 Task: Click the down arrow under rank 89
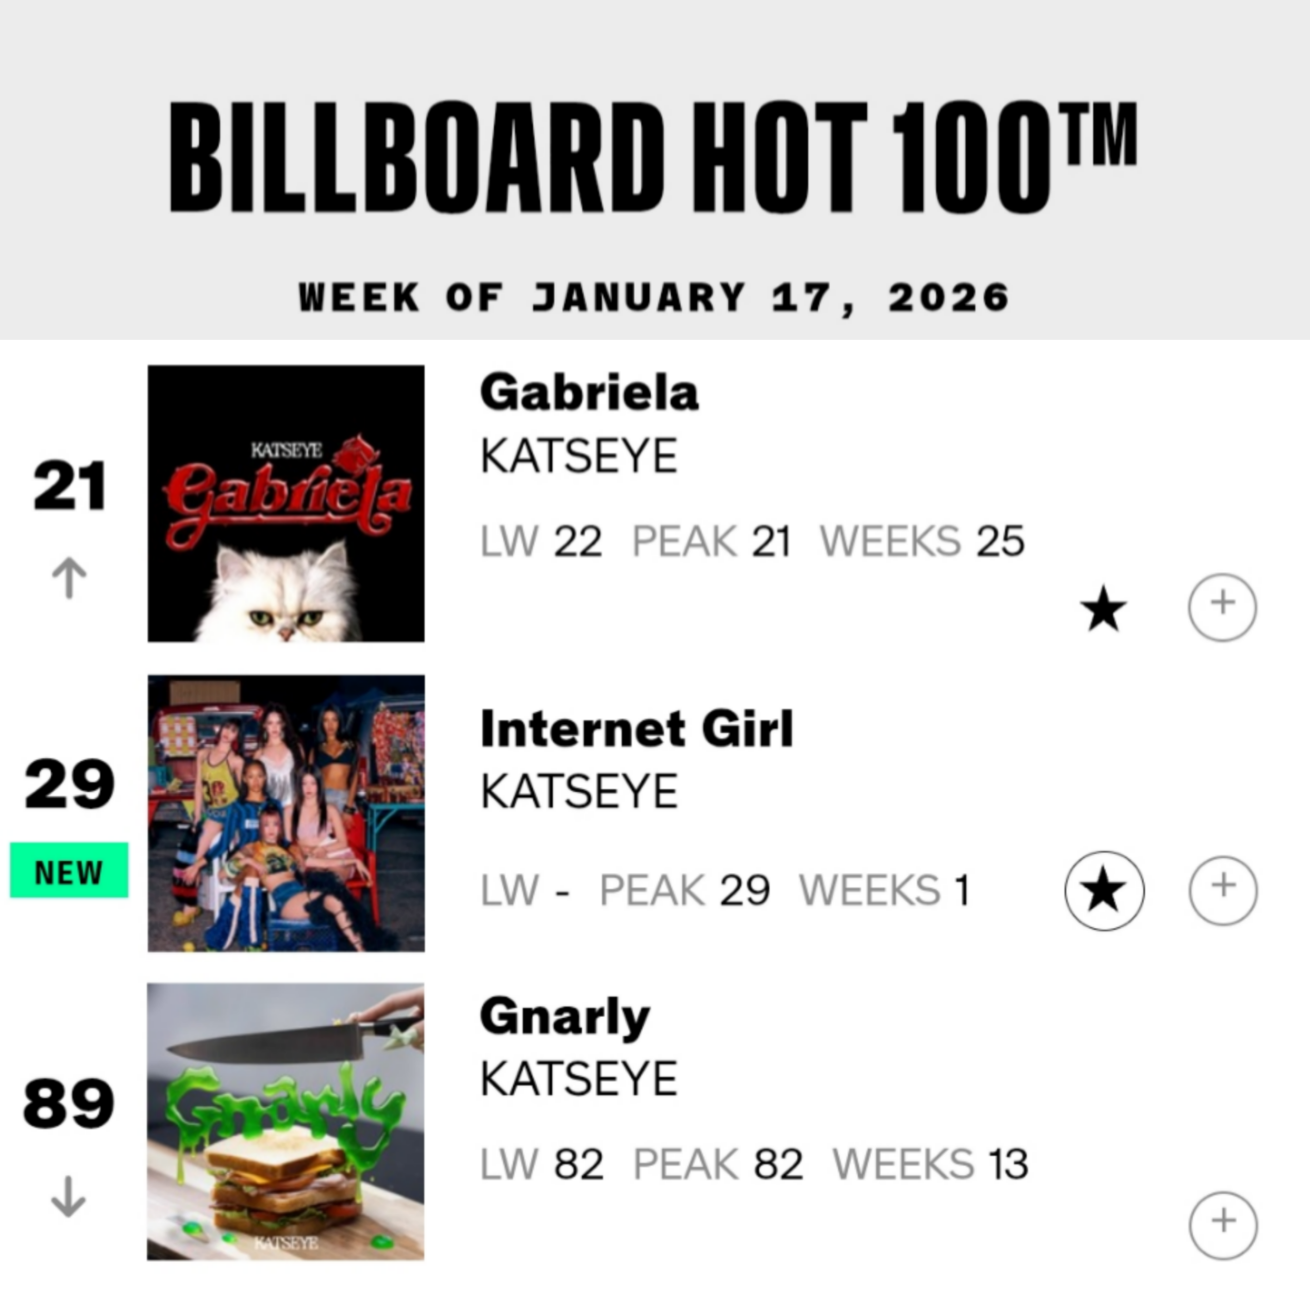tap(68, 1196)
